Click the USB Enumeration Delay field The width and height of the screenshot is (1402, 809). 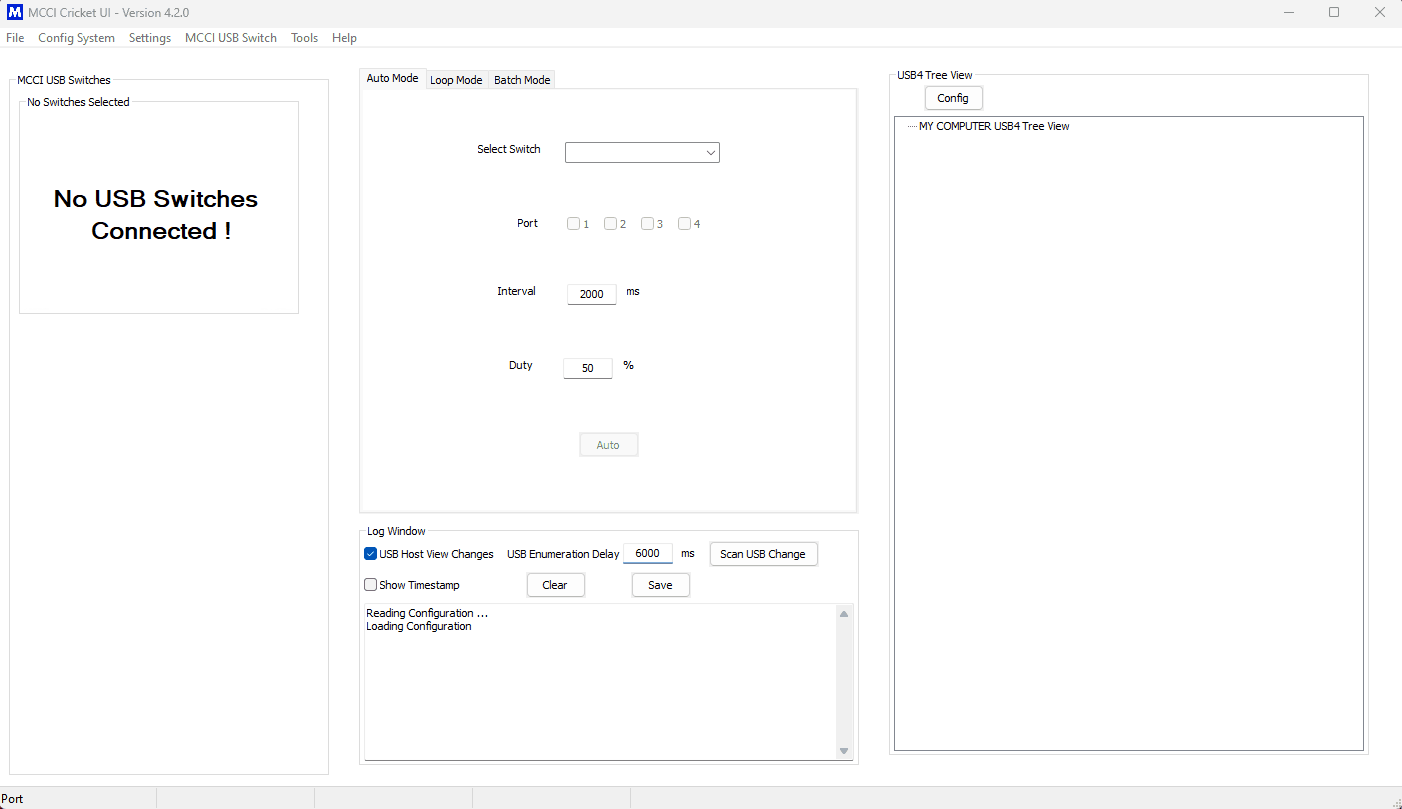(x=648, y=553)
